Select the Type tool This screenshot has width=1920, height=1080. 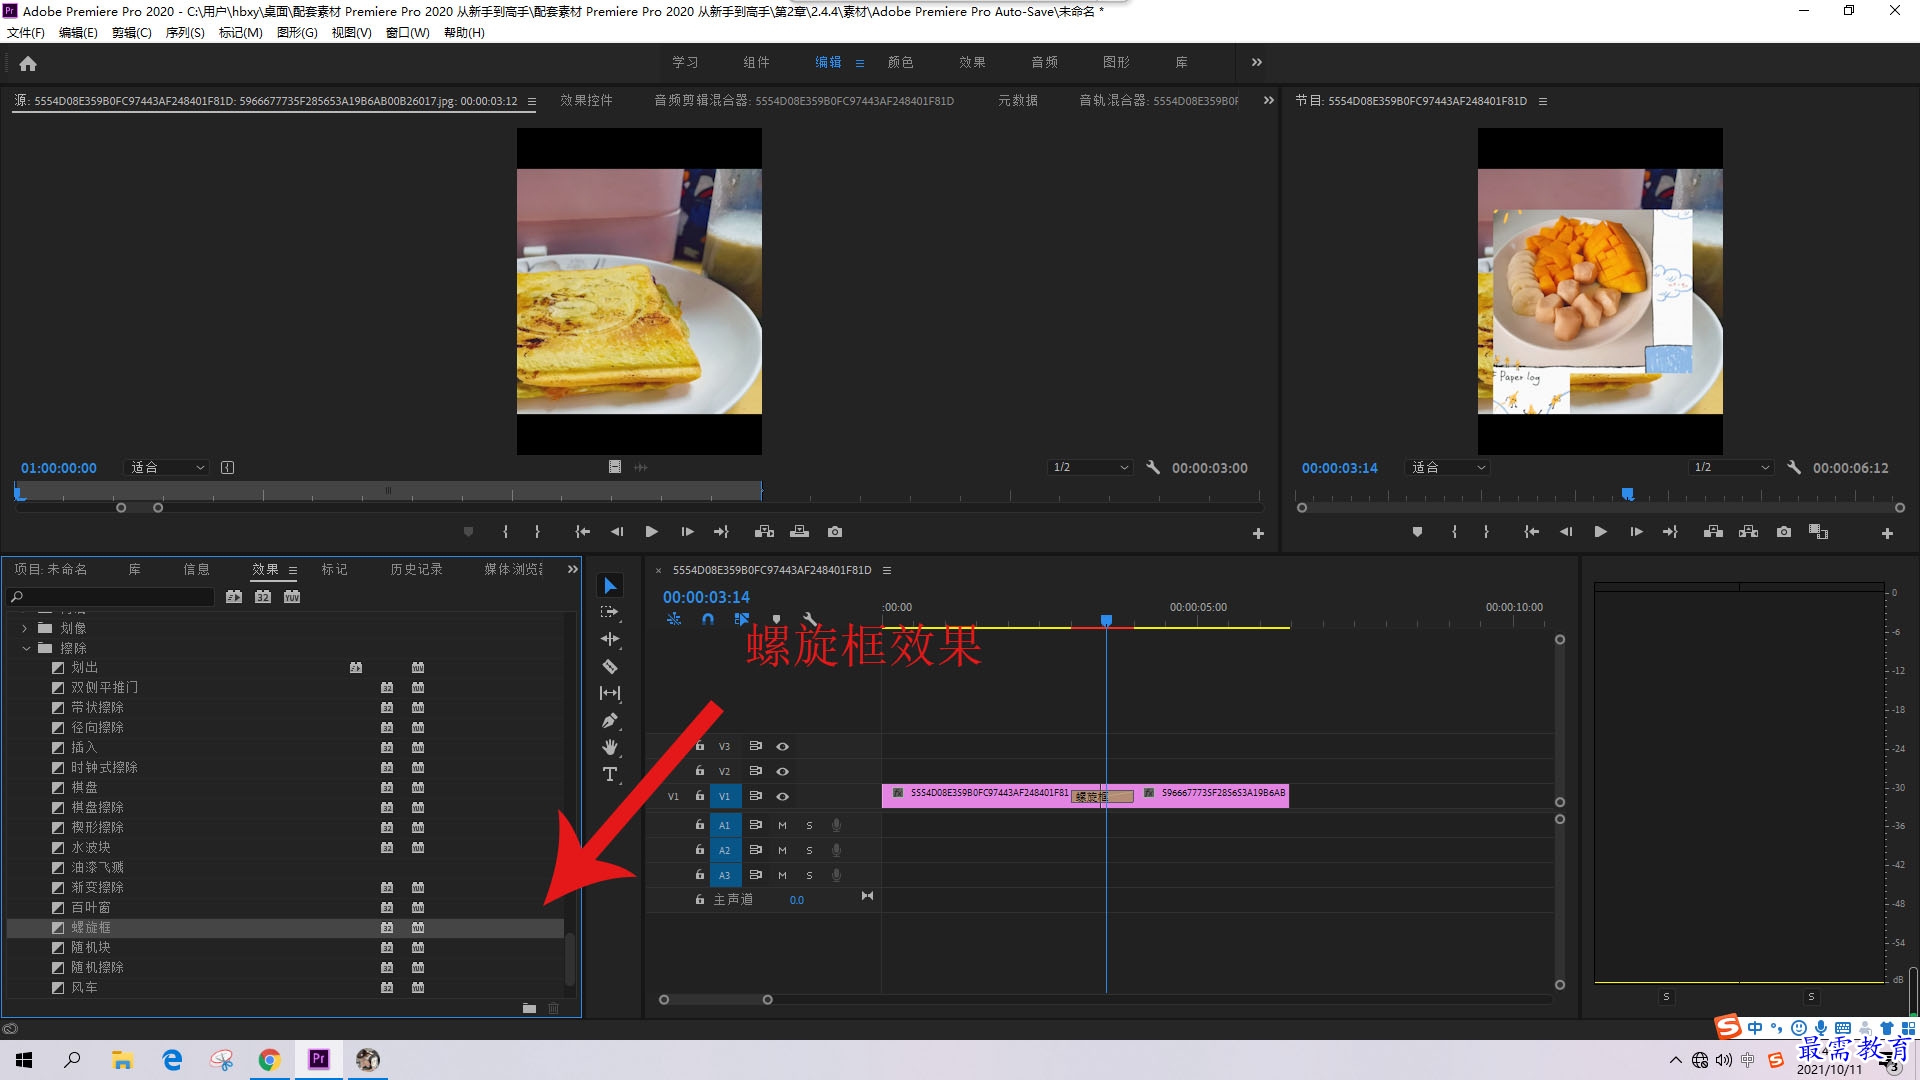pyautogui.click(x=610, y=774)
